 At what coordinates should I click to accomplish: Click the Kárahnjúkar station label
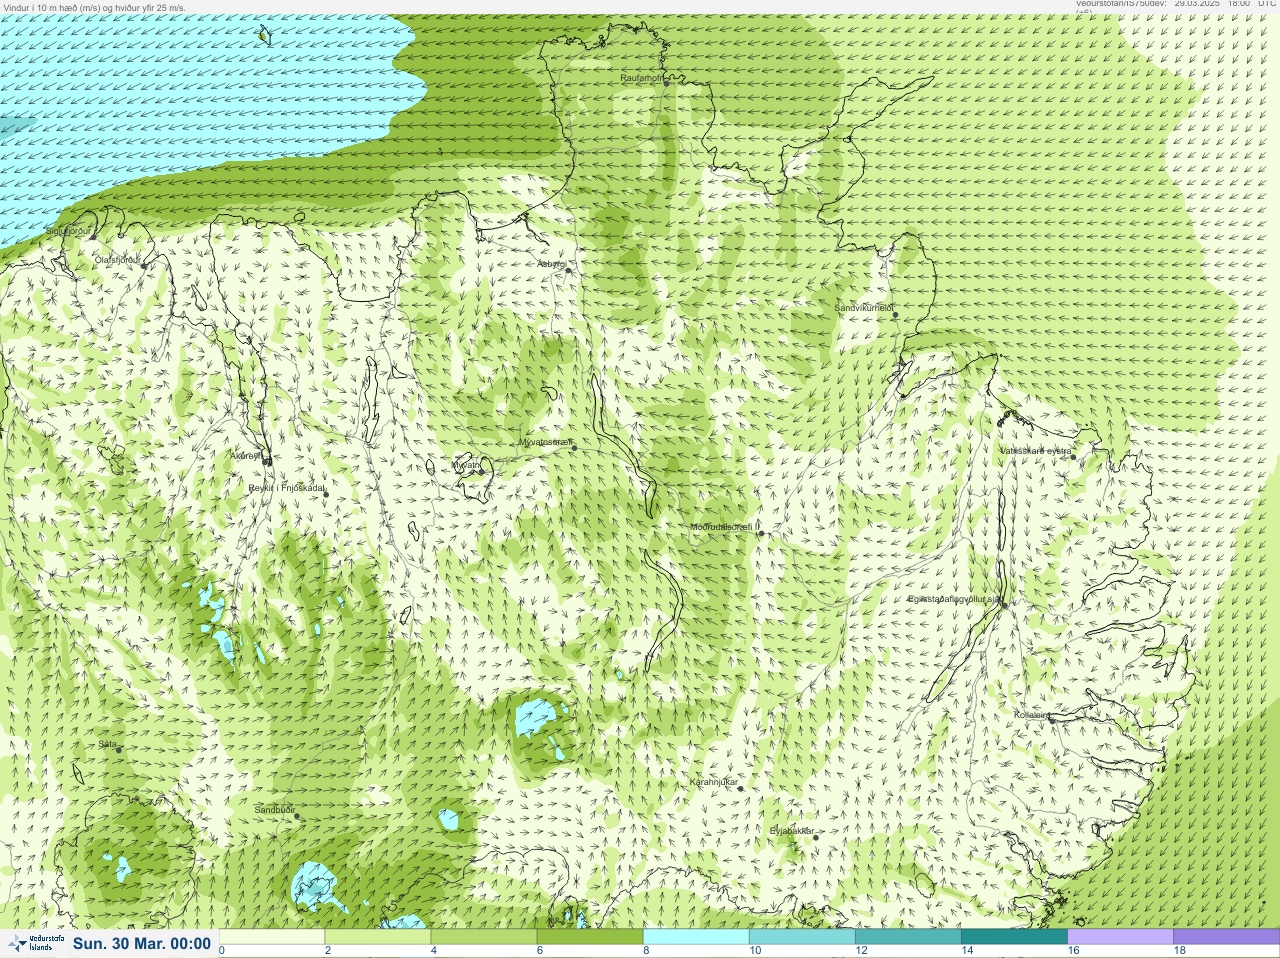point(714,782)
